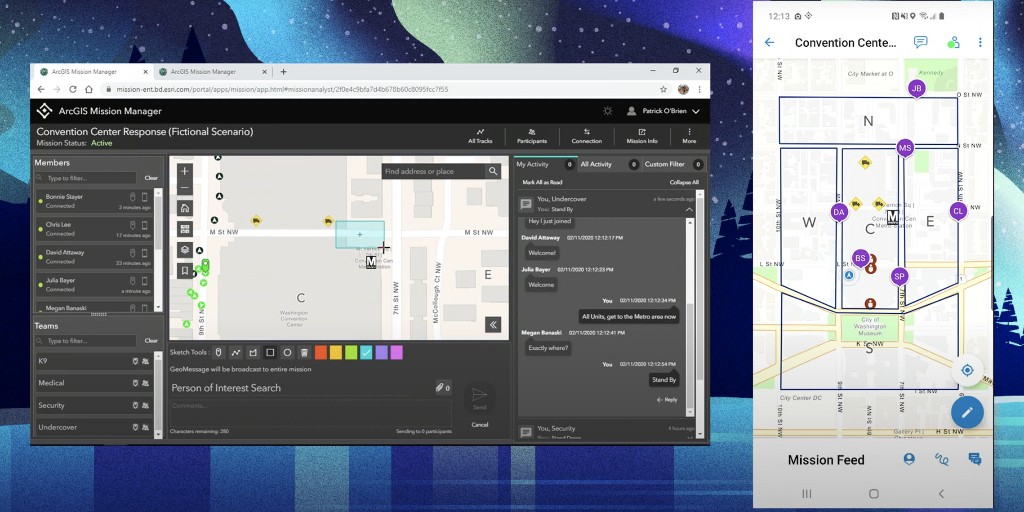Switch to Custom Filter tab
This screenshot has width=1024, height=512.
click(673, 164)
